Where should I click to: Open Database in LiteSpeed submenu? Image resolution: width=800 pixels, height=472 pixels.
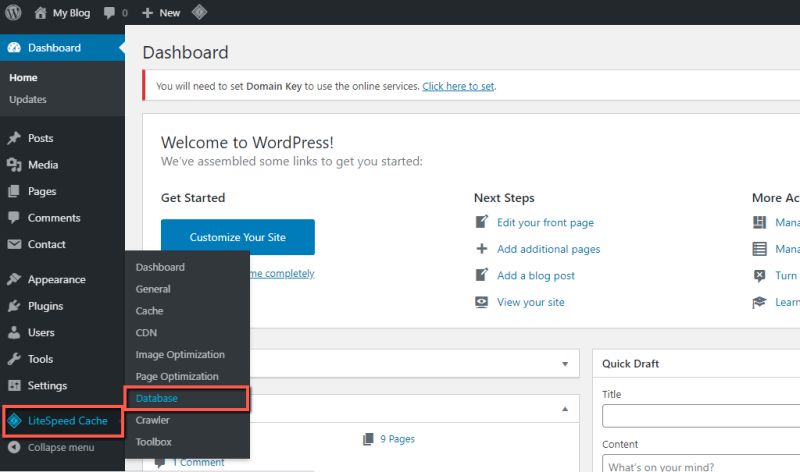coord(157,398)
